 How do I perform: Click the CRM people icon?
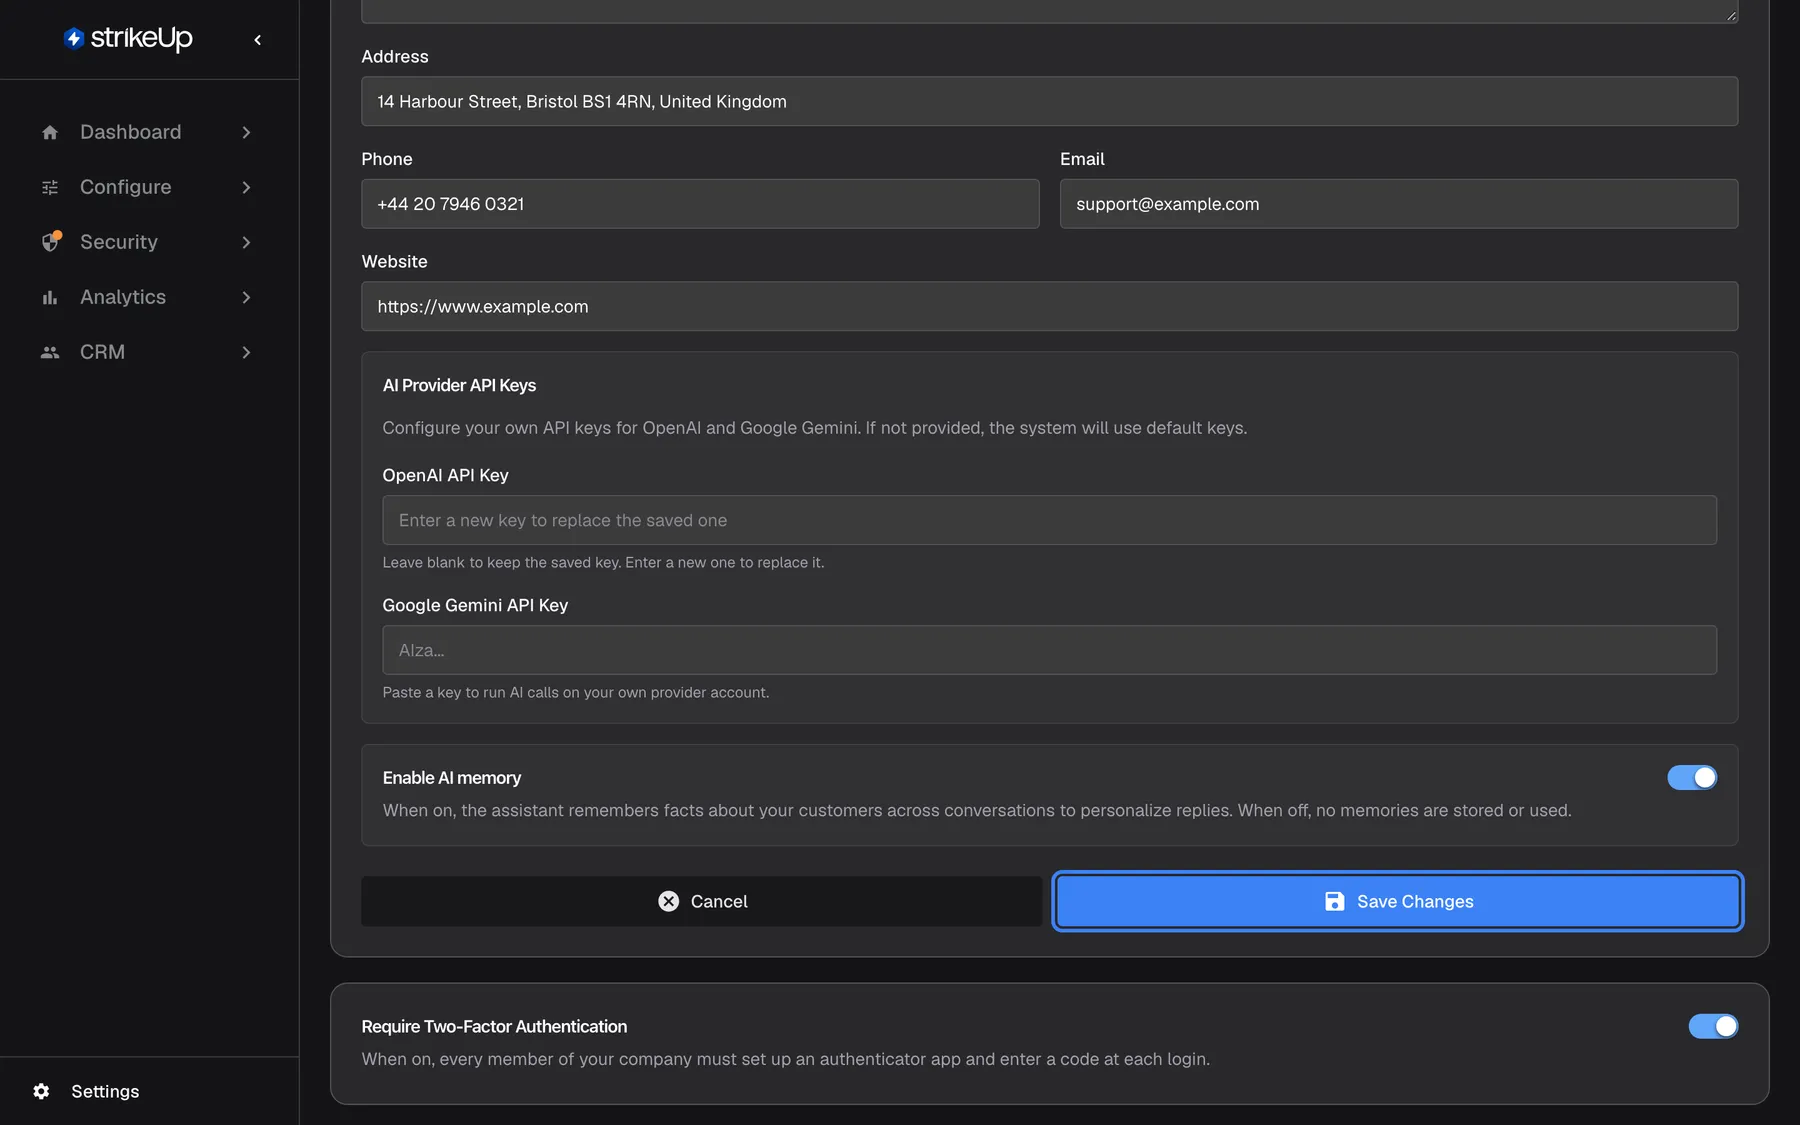tap(50, 352)
